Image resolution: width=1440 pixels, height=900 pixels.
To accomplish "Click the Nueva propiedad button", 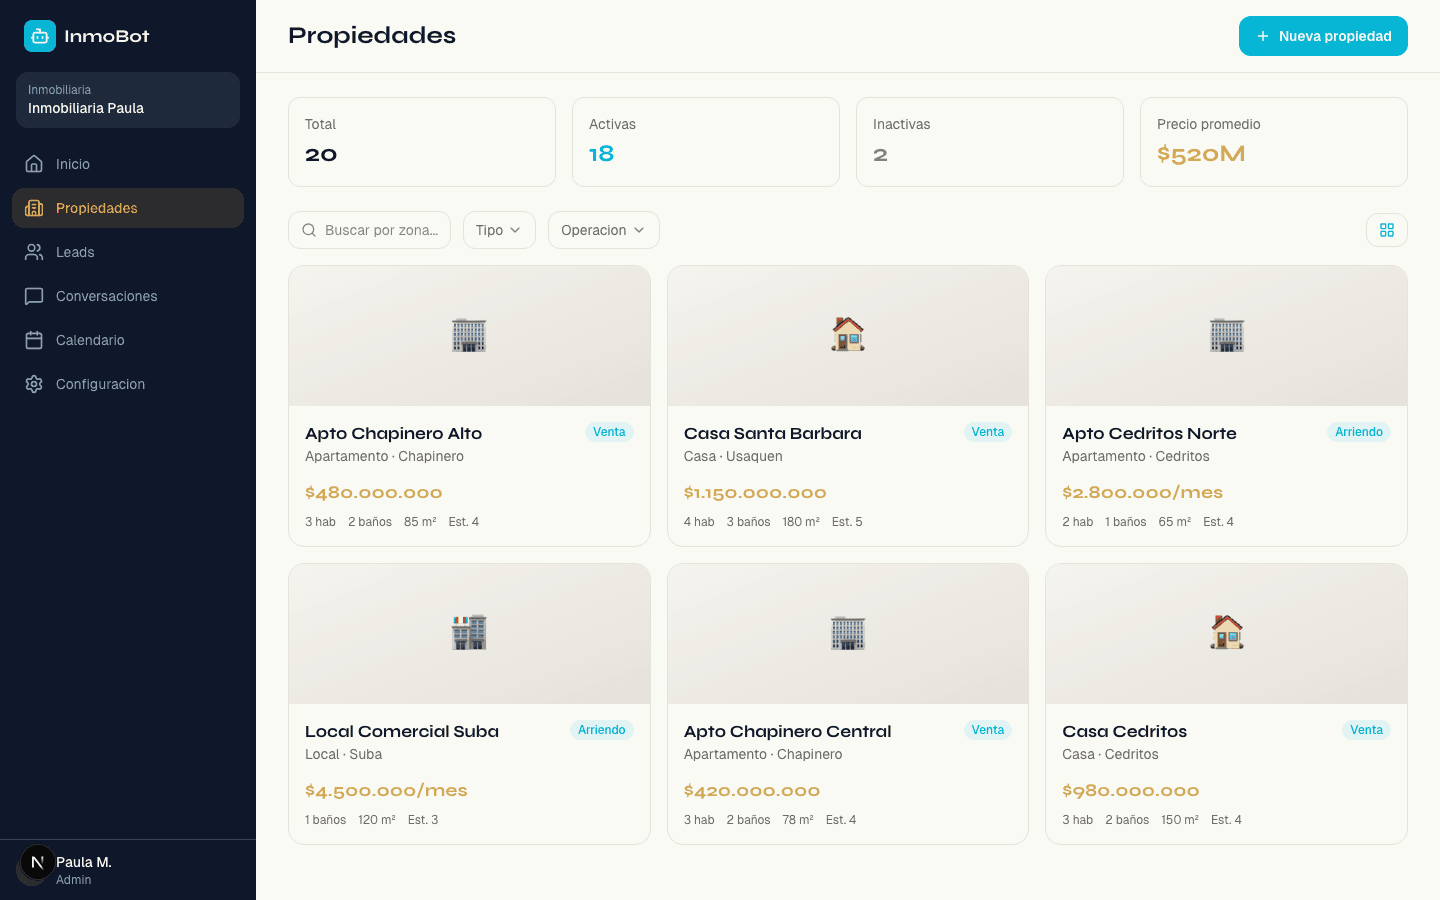I will coord(1323,36).
